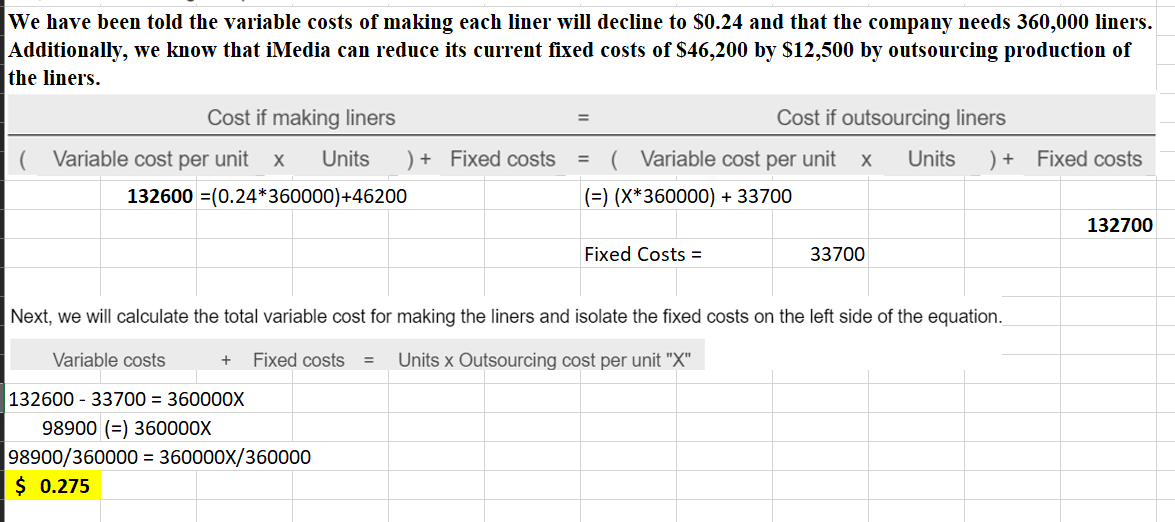Click 'Variable costs' in the lower equation bar
This screenshot has width=1175, height=522.
[x=109, y=360]
